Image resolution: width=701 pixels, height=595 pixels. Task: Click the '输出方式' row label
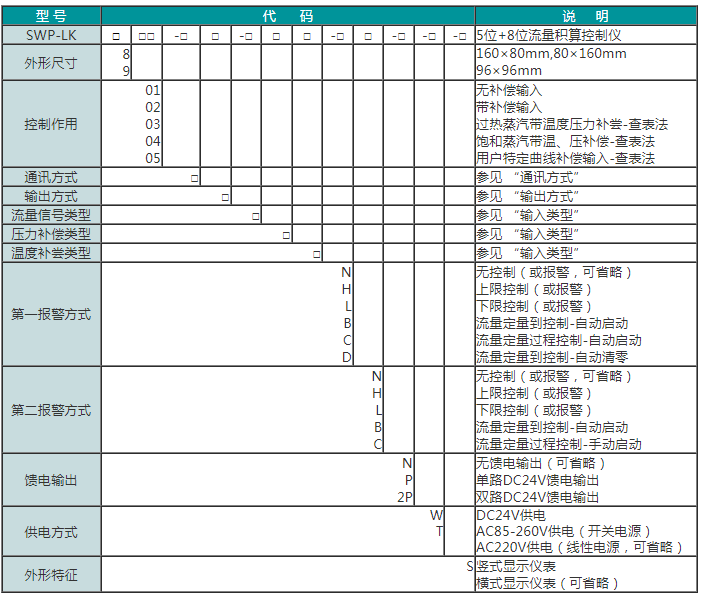click(x=51, y=196)
